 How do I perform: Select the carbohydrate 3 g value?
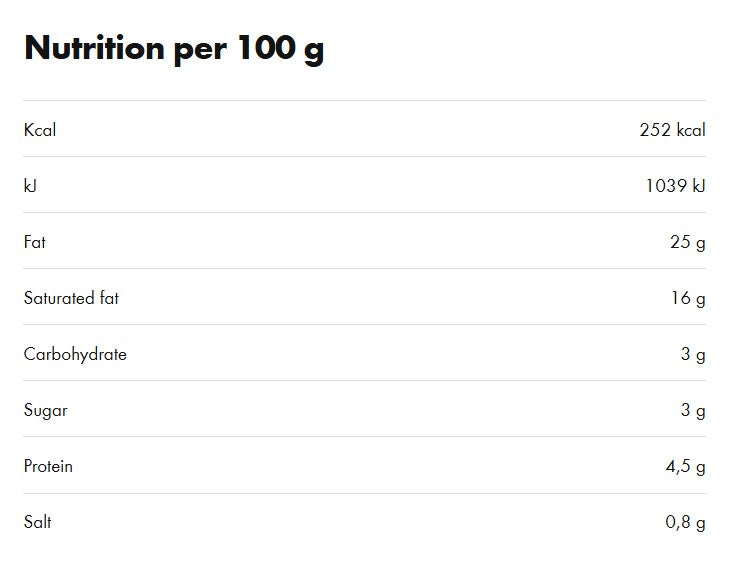pos(693,354)
